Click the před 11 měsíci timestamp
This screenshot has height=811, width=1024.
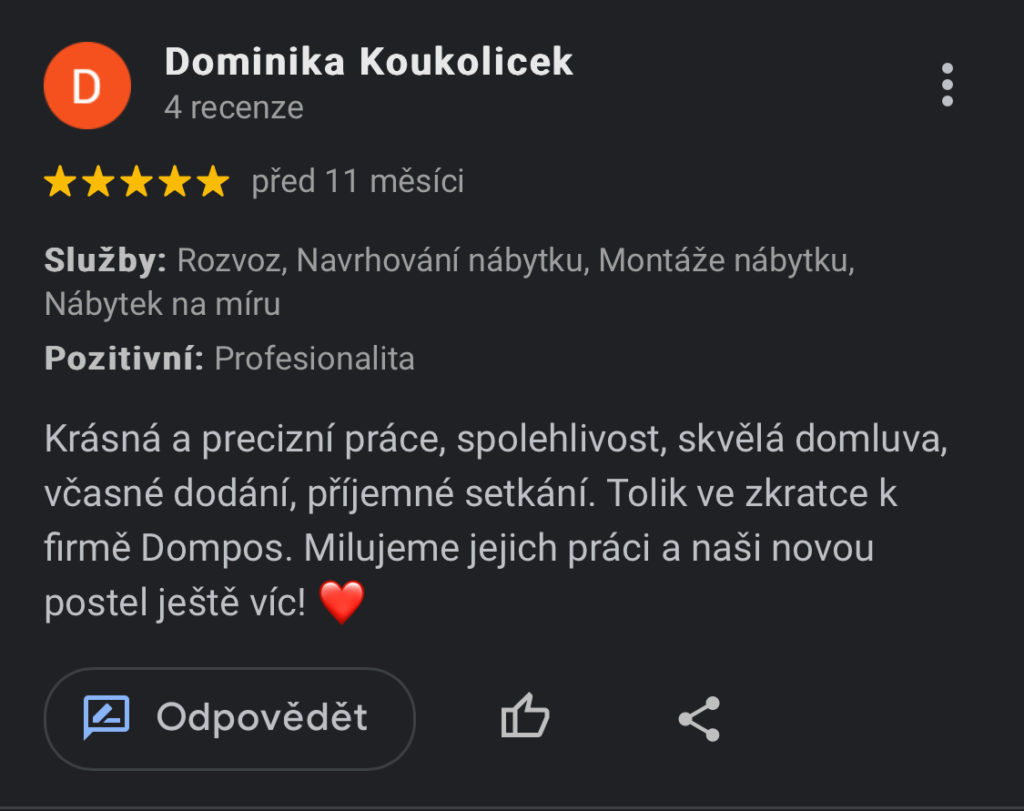(x=358, y=181)
